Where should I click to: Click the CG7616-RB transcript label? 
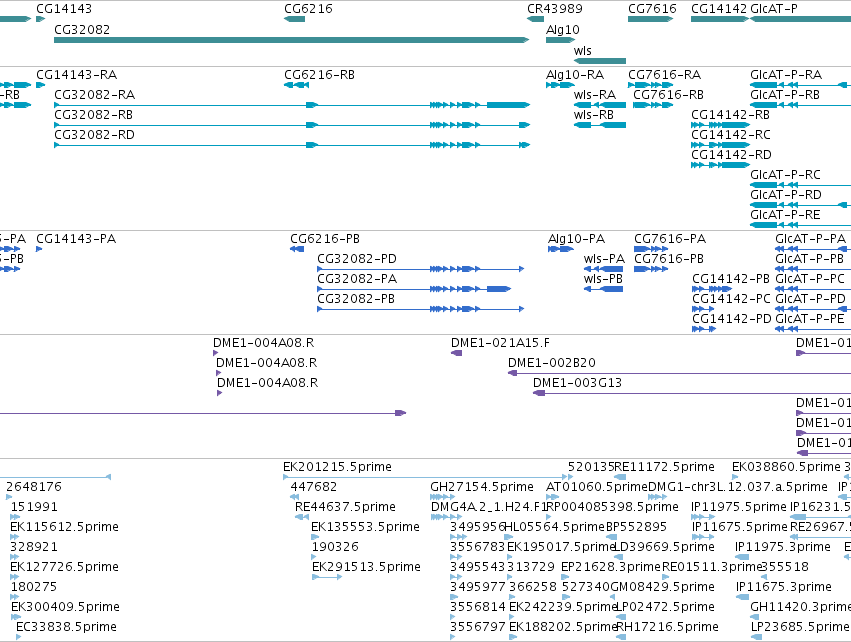click(669, 95)
